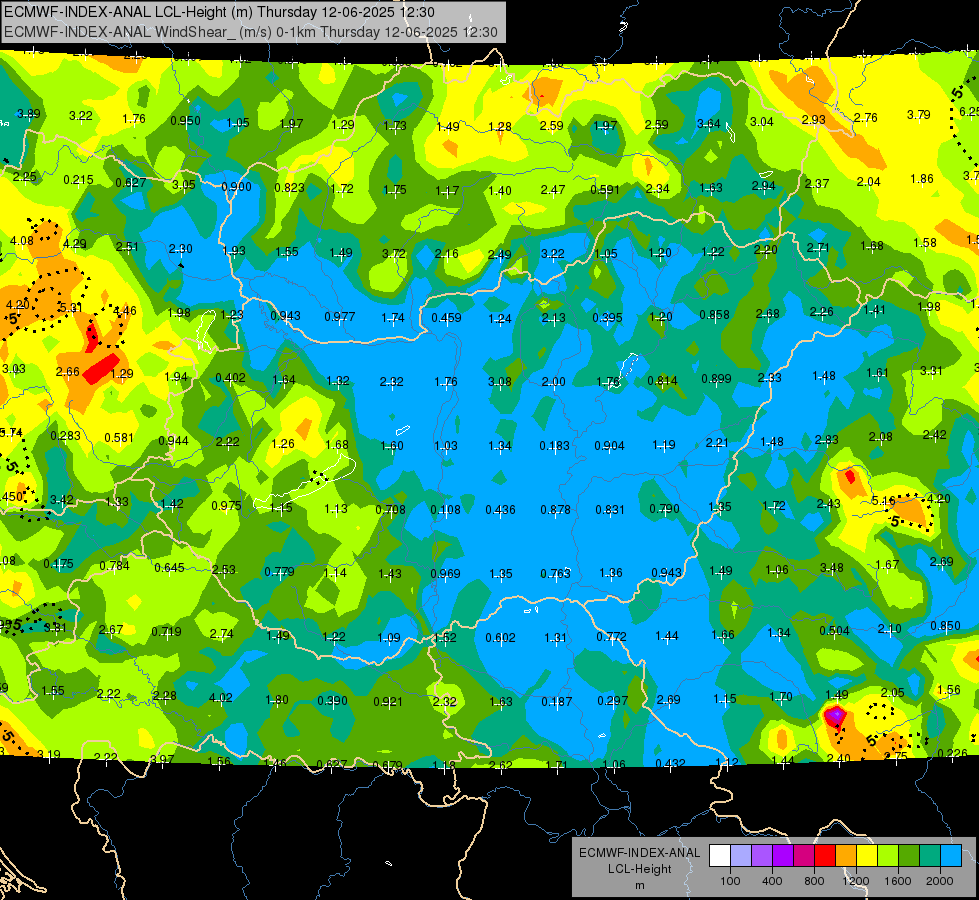Click the ECMWF-INDEX-ANAL legend heading
The image size is (979, 900).
(639, 853)
